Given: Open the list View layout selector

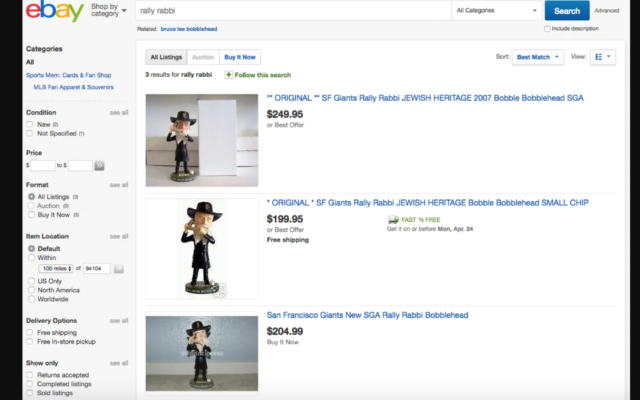Looking at the screenshot, I should pyautogui.click(x=604, y=57).
